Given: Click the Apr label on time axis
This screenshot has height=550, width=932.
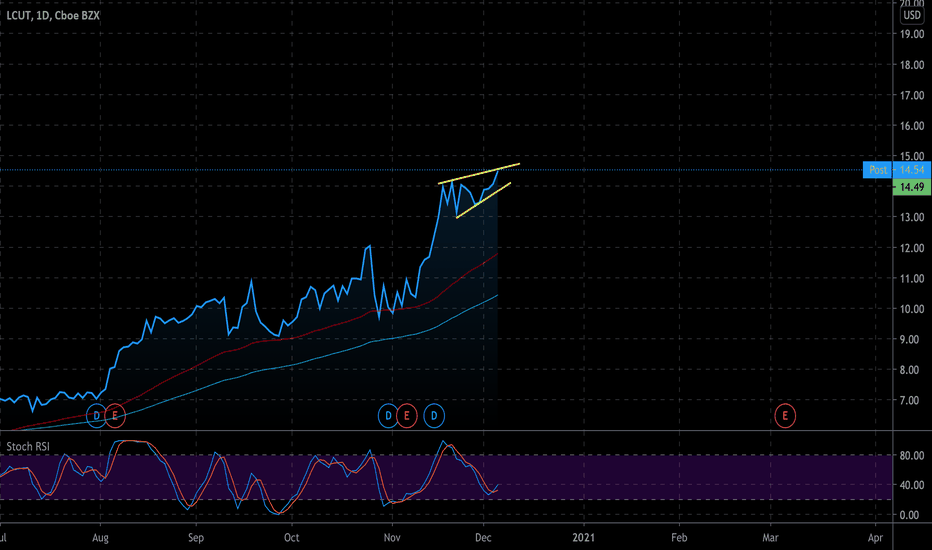Looking at the screenshot, I should tap(875, 538).
